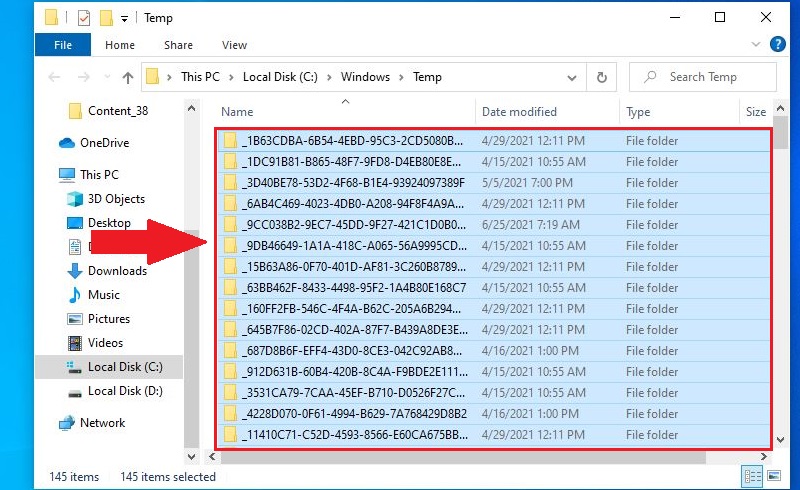Screen dimensions: 800x490
Task: Select Local Disk (D:) in sidebar
Action: pyautogui.click(x=125, y=391)
